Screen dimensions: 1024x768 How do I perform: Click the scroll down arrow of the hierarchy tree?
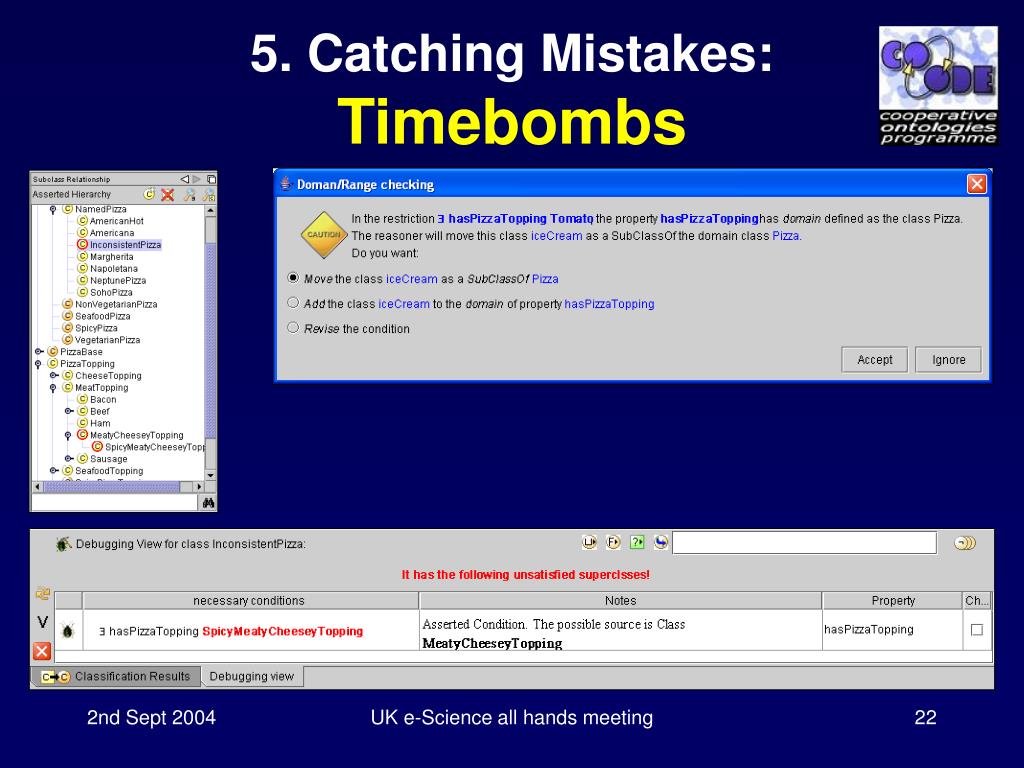pyautogui.click(x=210, y=475)
